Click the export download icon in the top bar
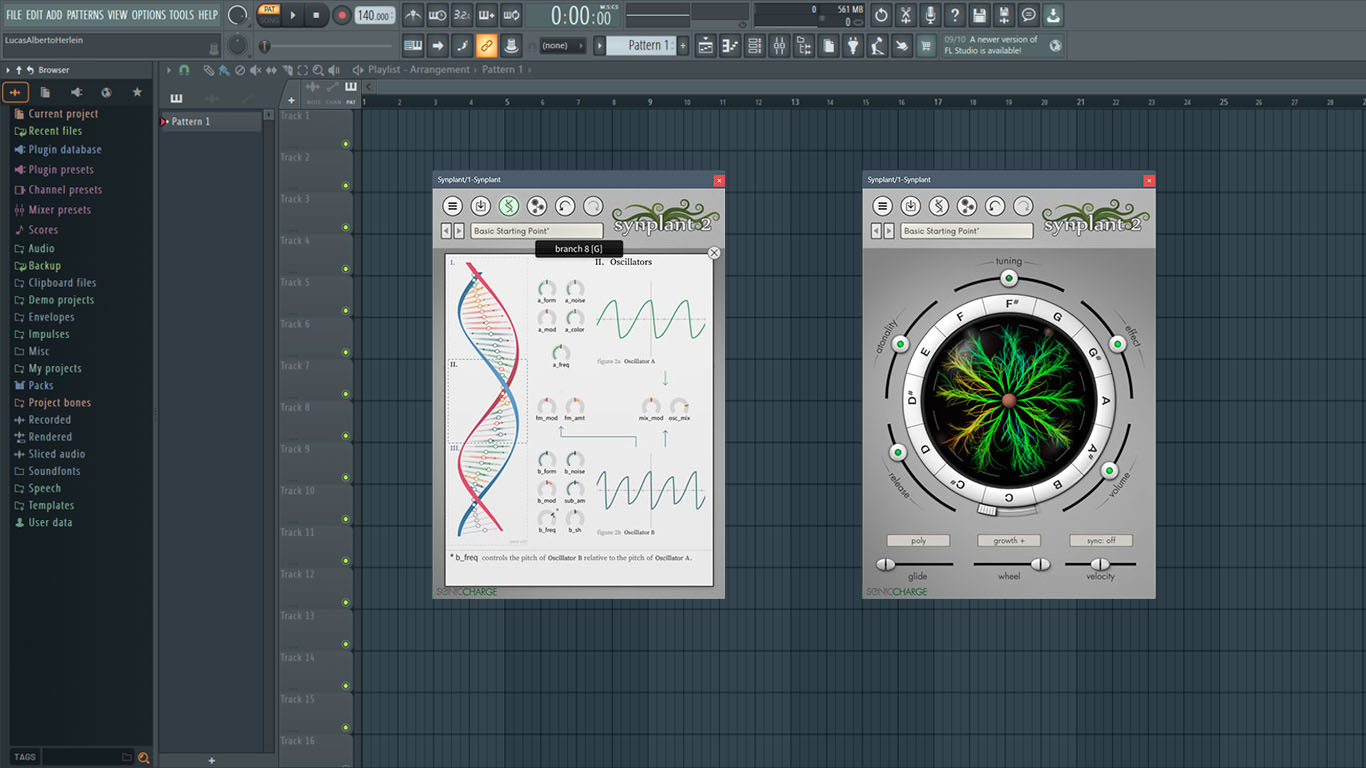Image resolution: width=1366 pixels, height=768 pixels. click(1052, 15)
